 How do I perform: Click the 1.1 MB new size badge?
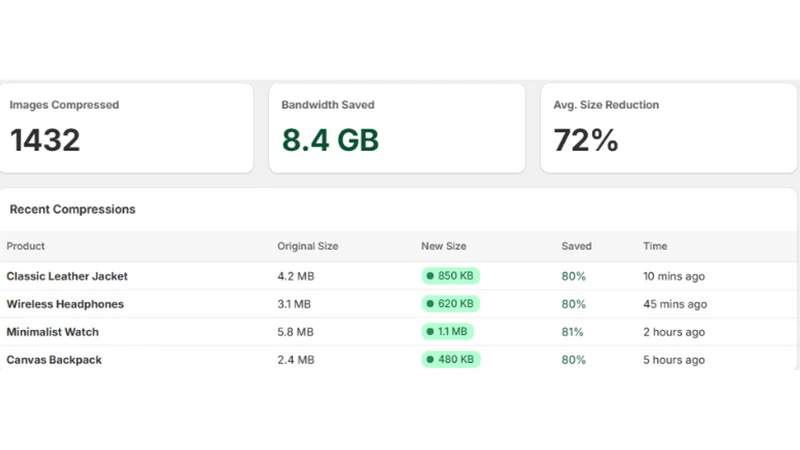pyautogui.click(x=447, y=332)
